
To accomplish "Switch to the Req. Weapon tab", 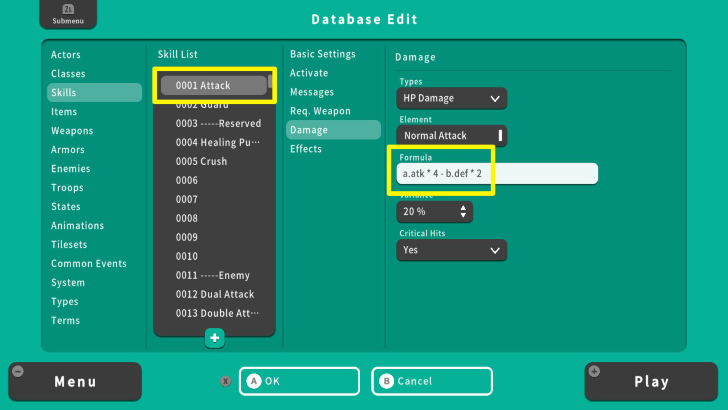I will tap(320, 111).
